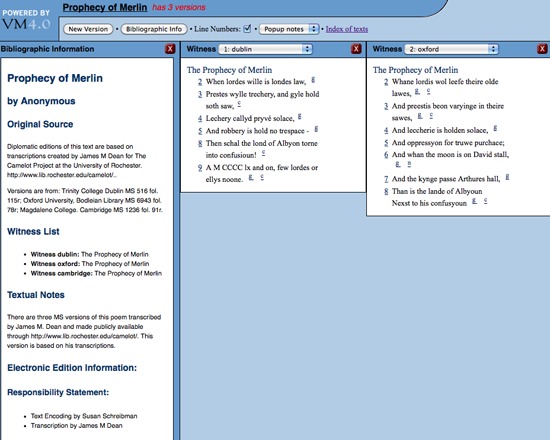Viewport: 550px width, 440px height.
Task: Select line 'When lordes wille is londes law,'
Action: click(x=256, y=82)
